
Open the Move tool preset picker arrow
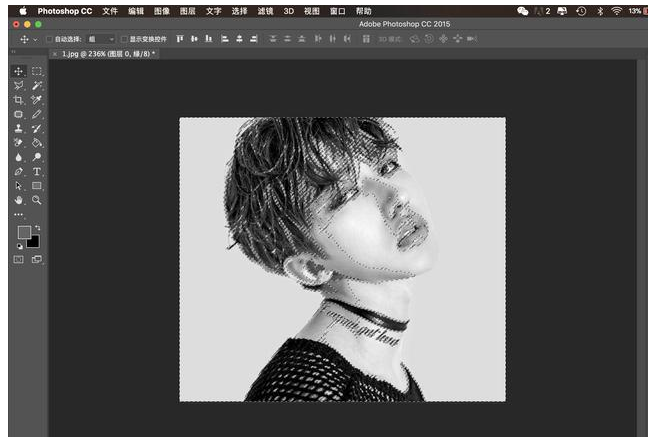[x=35, y=39]
